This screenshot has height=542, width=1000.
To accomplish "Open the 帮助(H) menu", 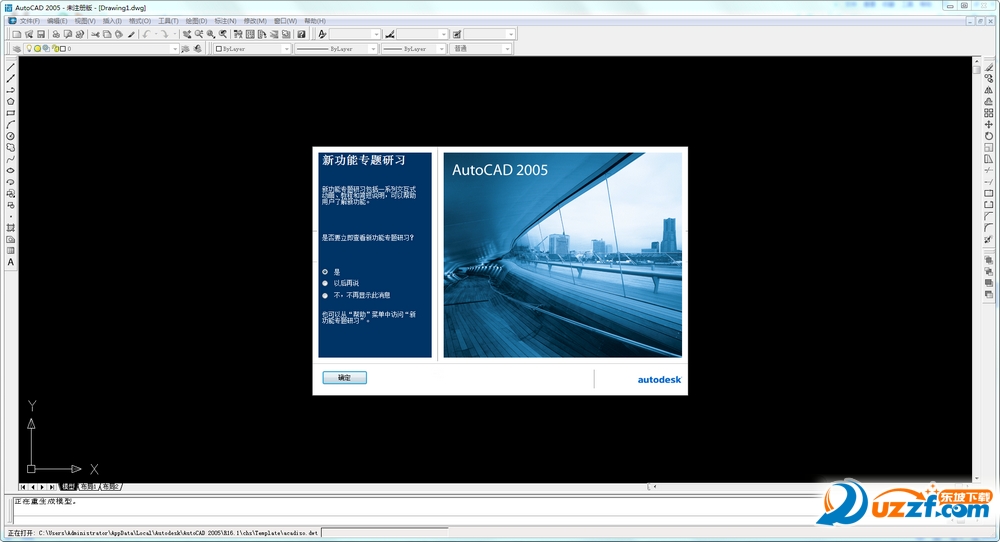I will click(315, 21).
